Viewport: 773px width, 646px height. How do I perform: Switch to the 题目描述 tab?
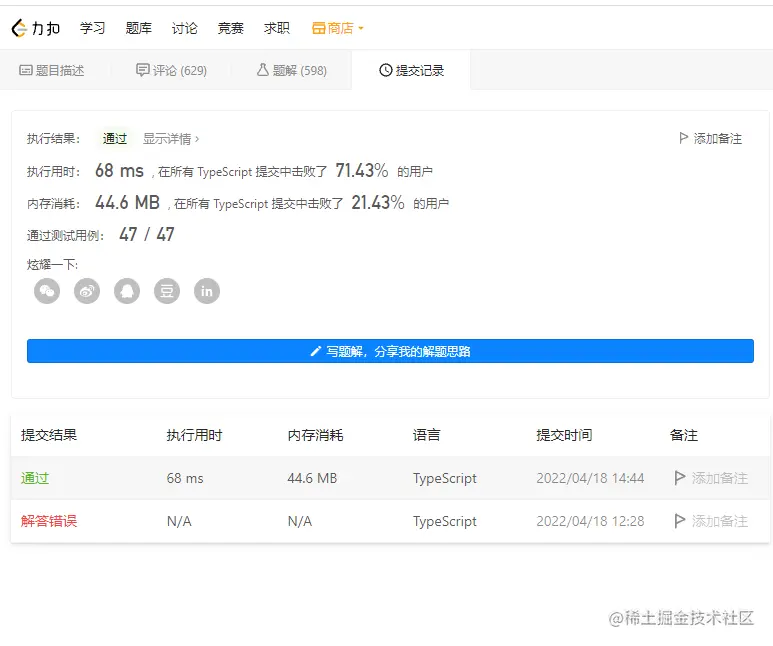pos(52,71)
